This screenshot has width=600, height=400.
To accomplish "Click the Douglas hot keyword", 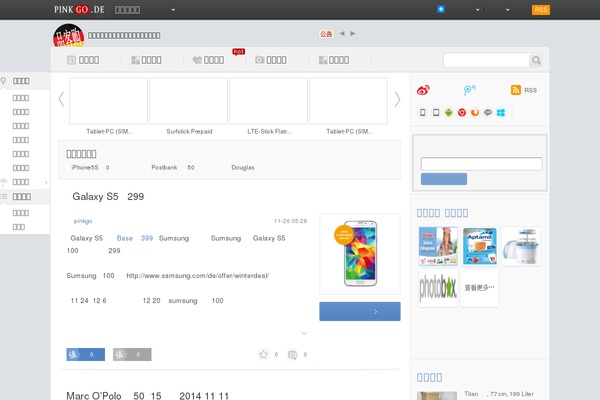I will point(243,167).
